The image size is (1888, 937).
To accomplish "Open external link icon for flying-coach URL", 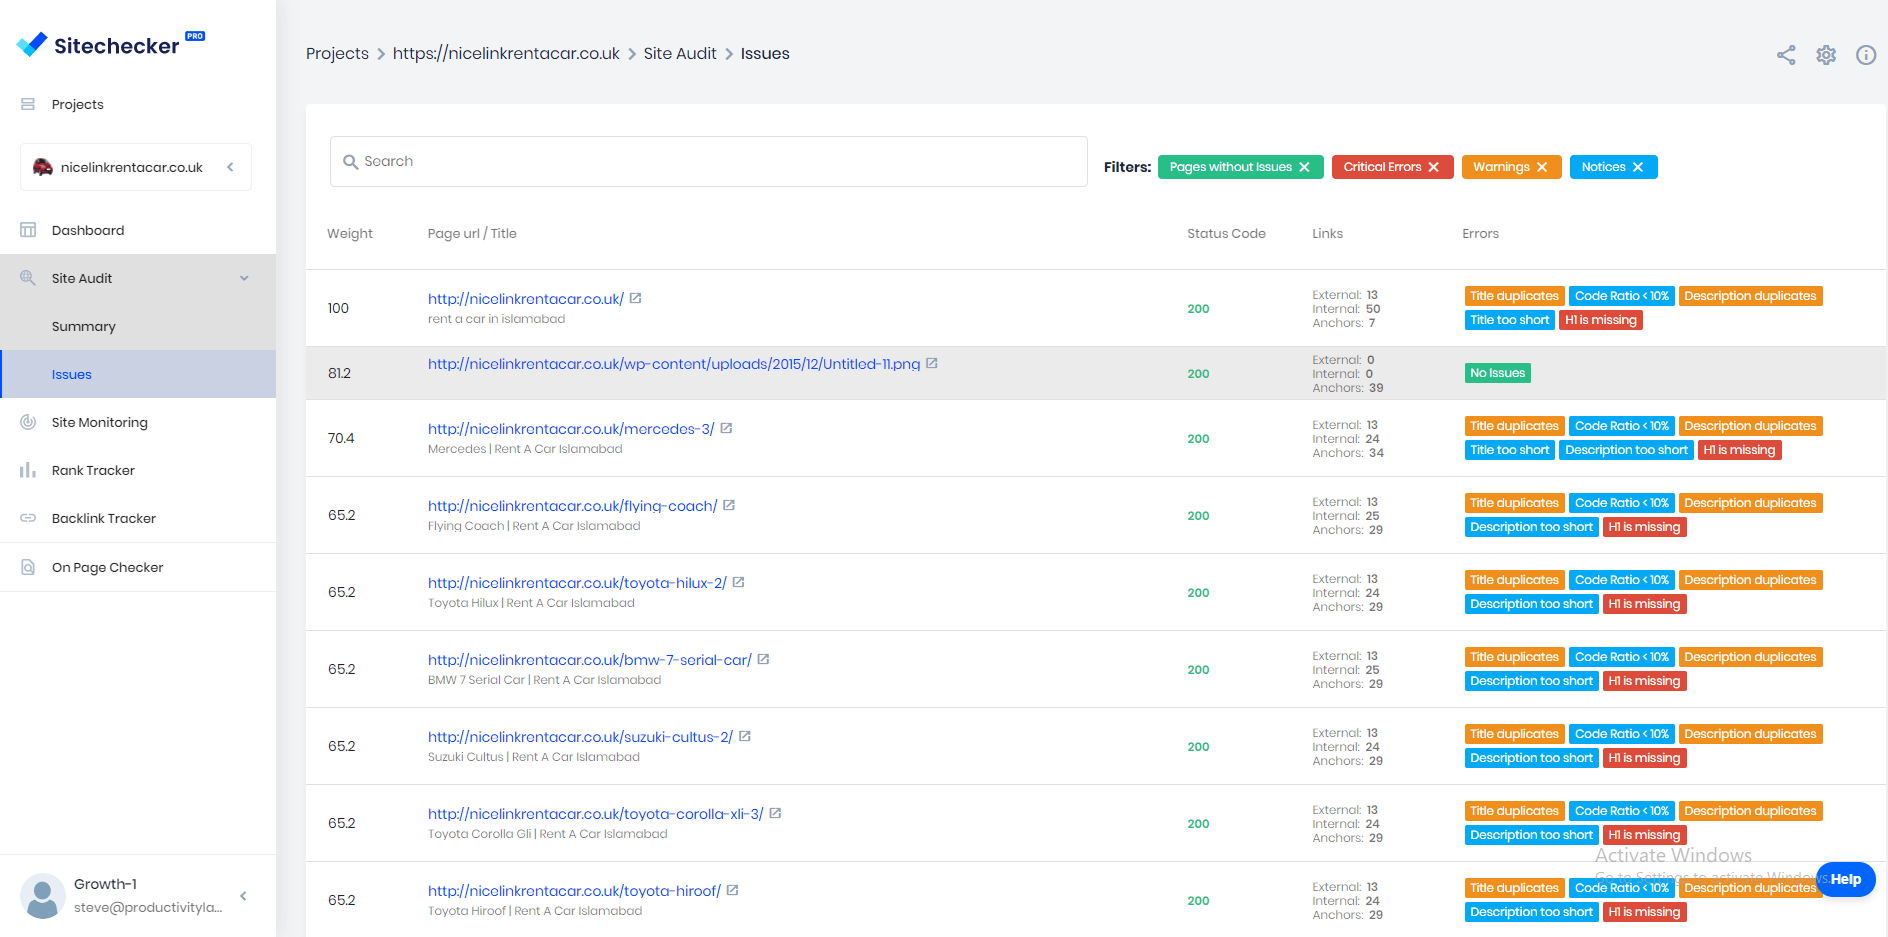I will click(729, 505).
